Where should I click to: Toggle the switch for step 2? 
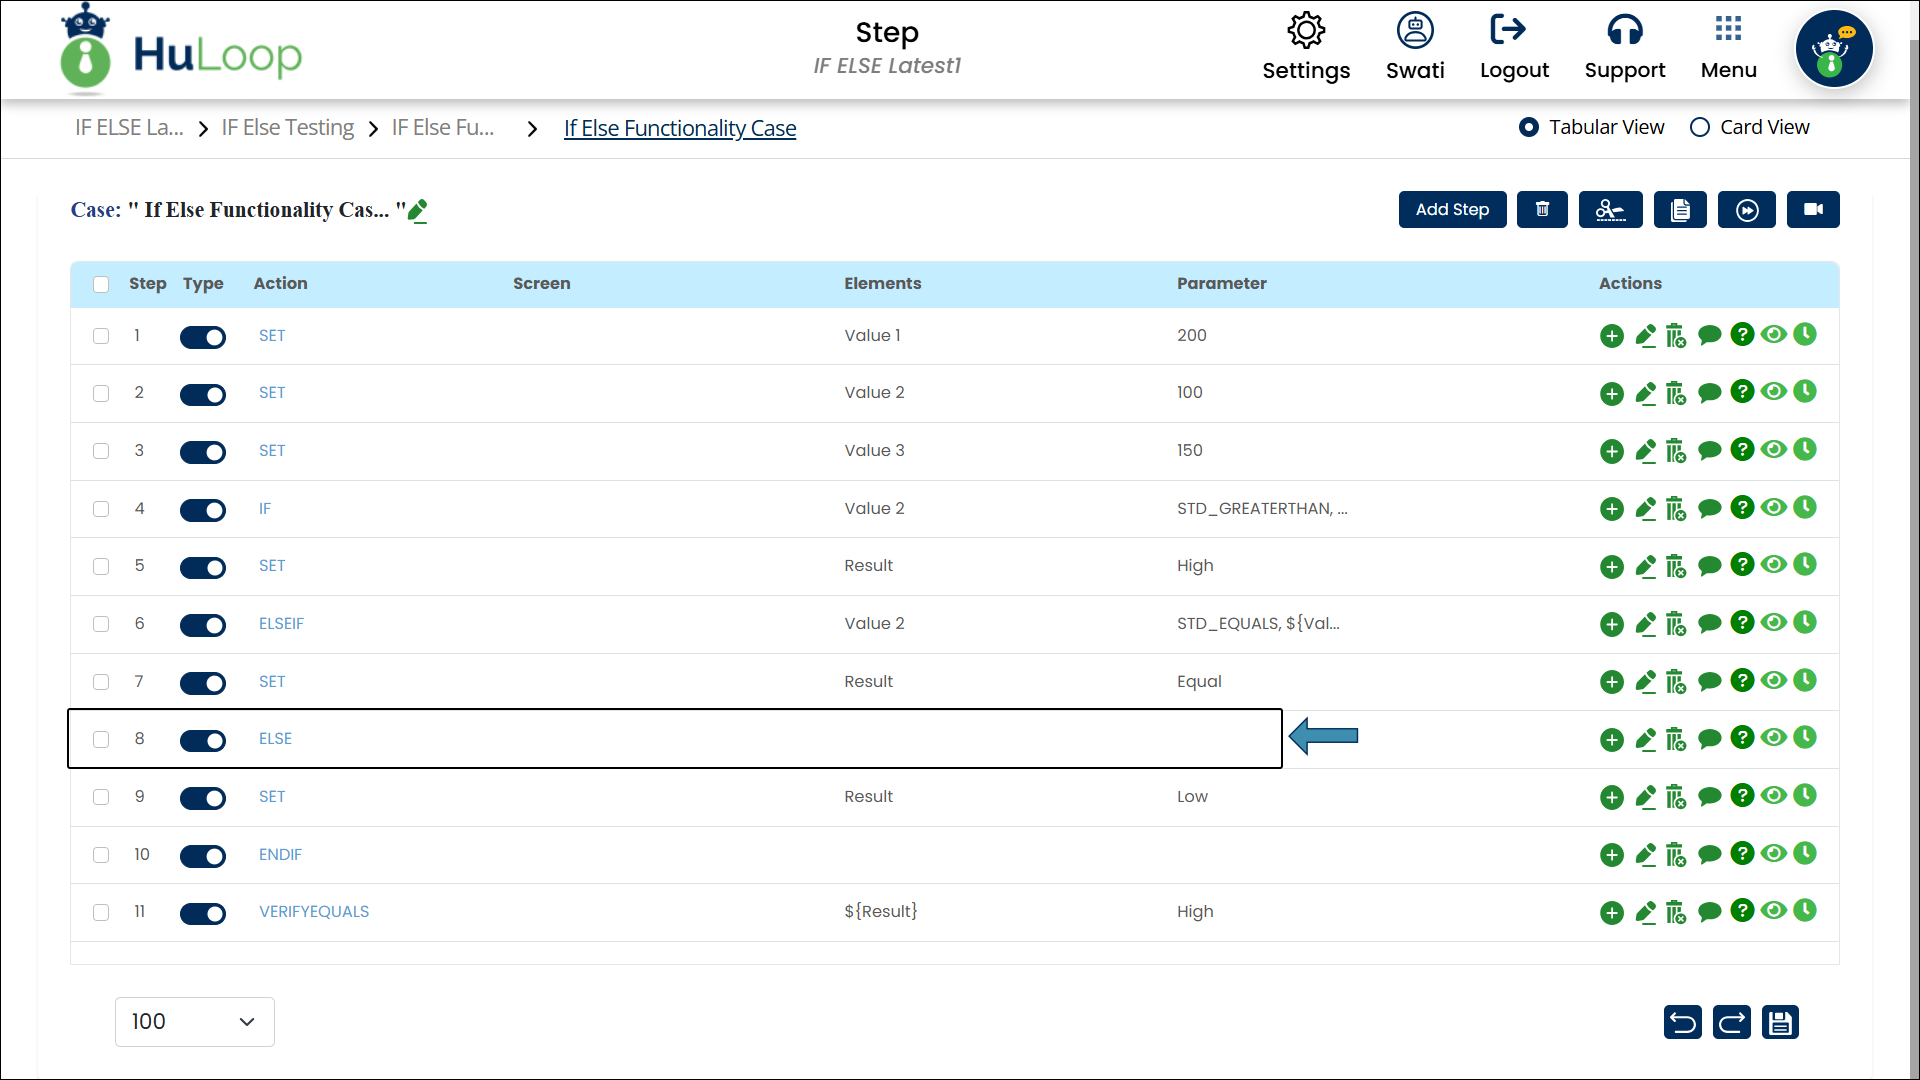point(203,394)
